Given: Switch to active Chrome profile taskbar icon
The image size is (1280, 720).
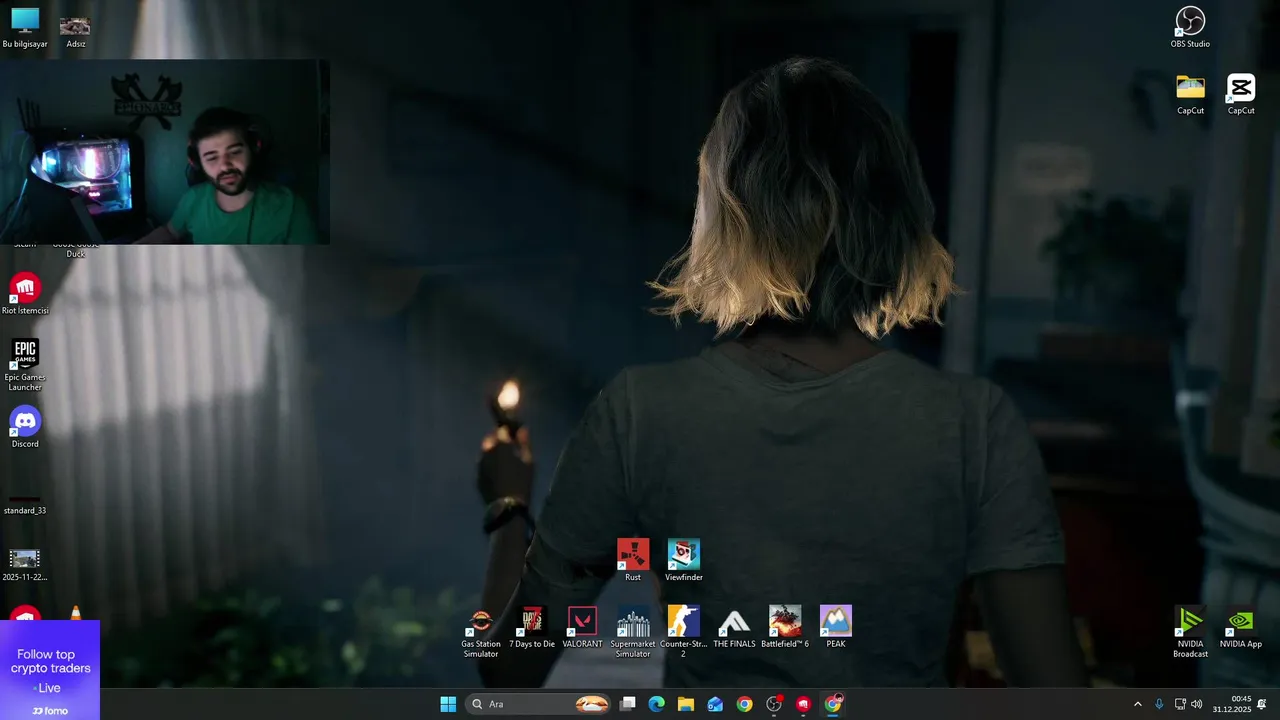Looking at the screenshot, I should point(833,704).
